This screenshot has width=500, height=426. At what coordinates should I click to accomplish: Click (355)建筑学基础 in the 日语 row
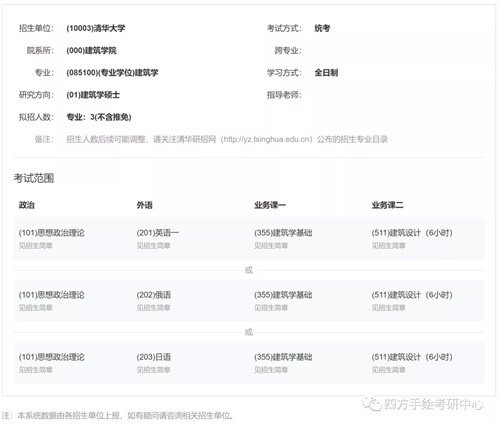tap(283, 357)
